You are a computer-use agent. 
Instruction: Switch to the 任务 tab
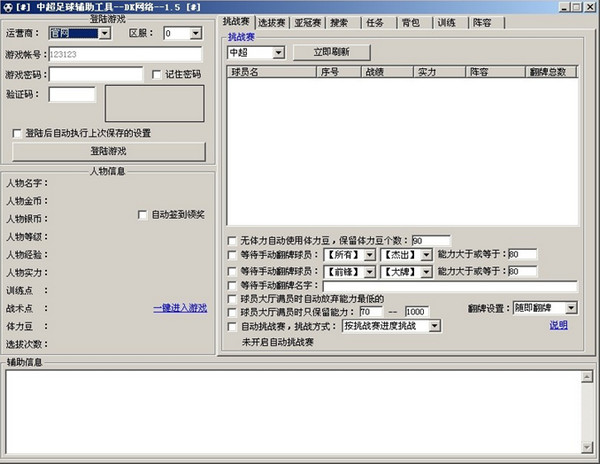(375, 23)
